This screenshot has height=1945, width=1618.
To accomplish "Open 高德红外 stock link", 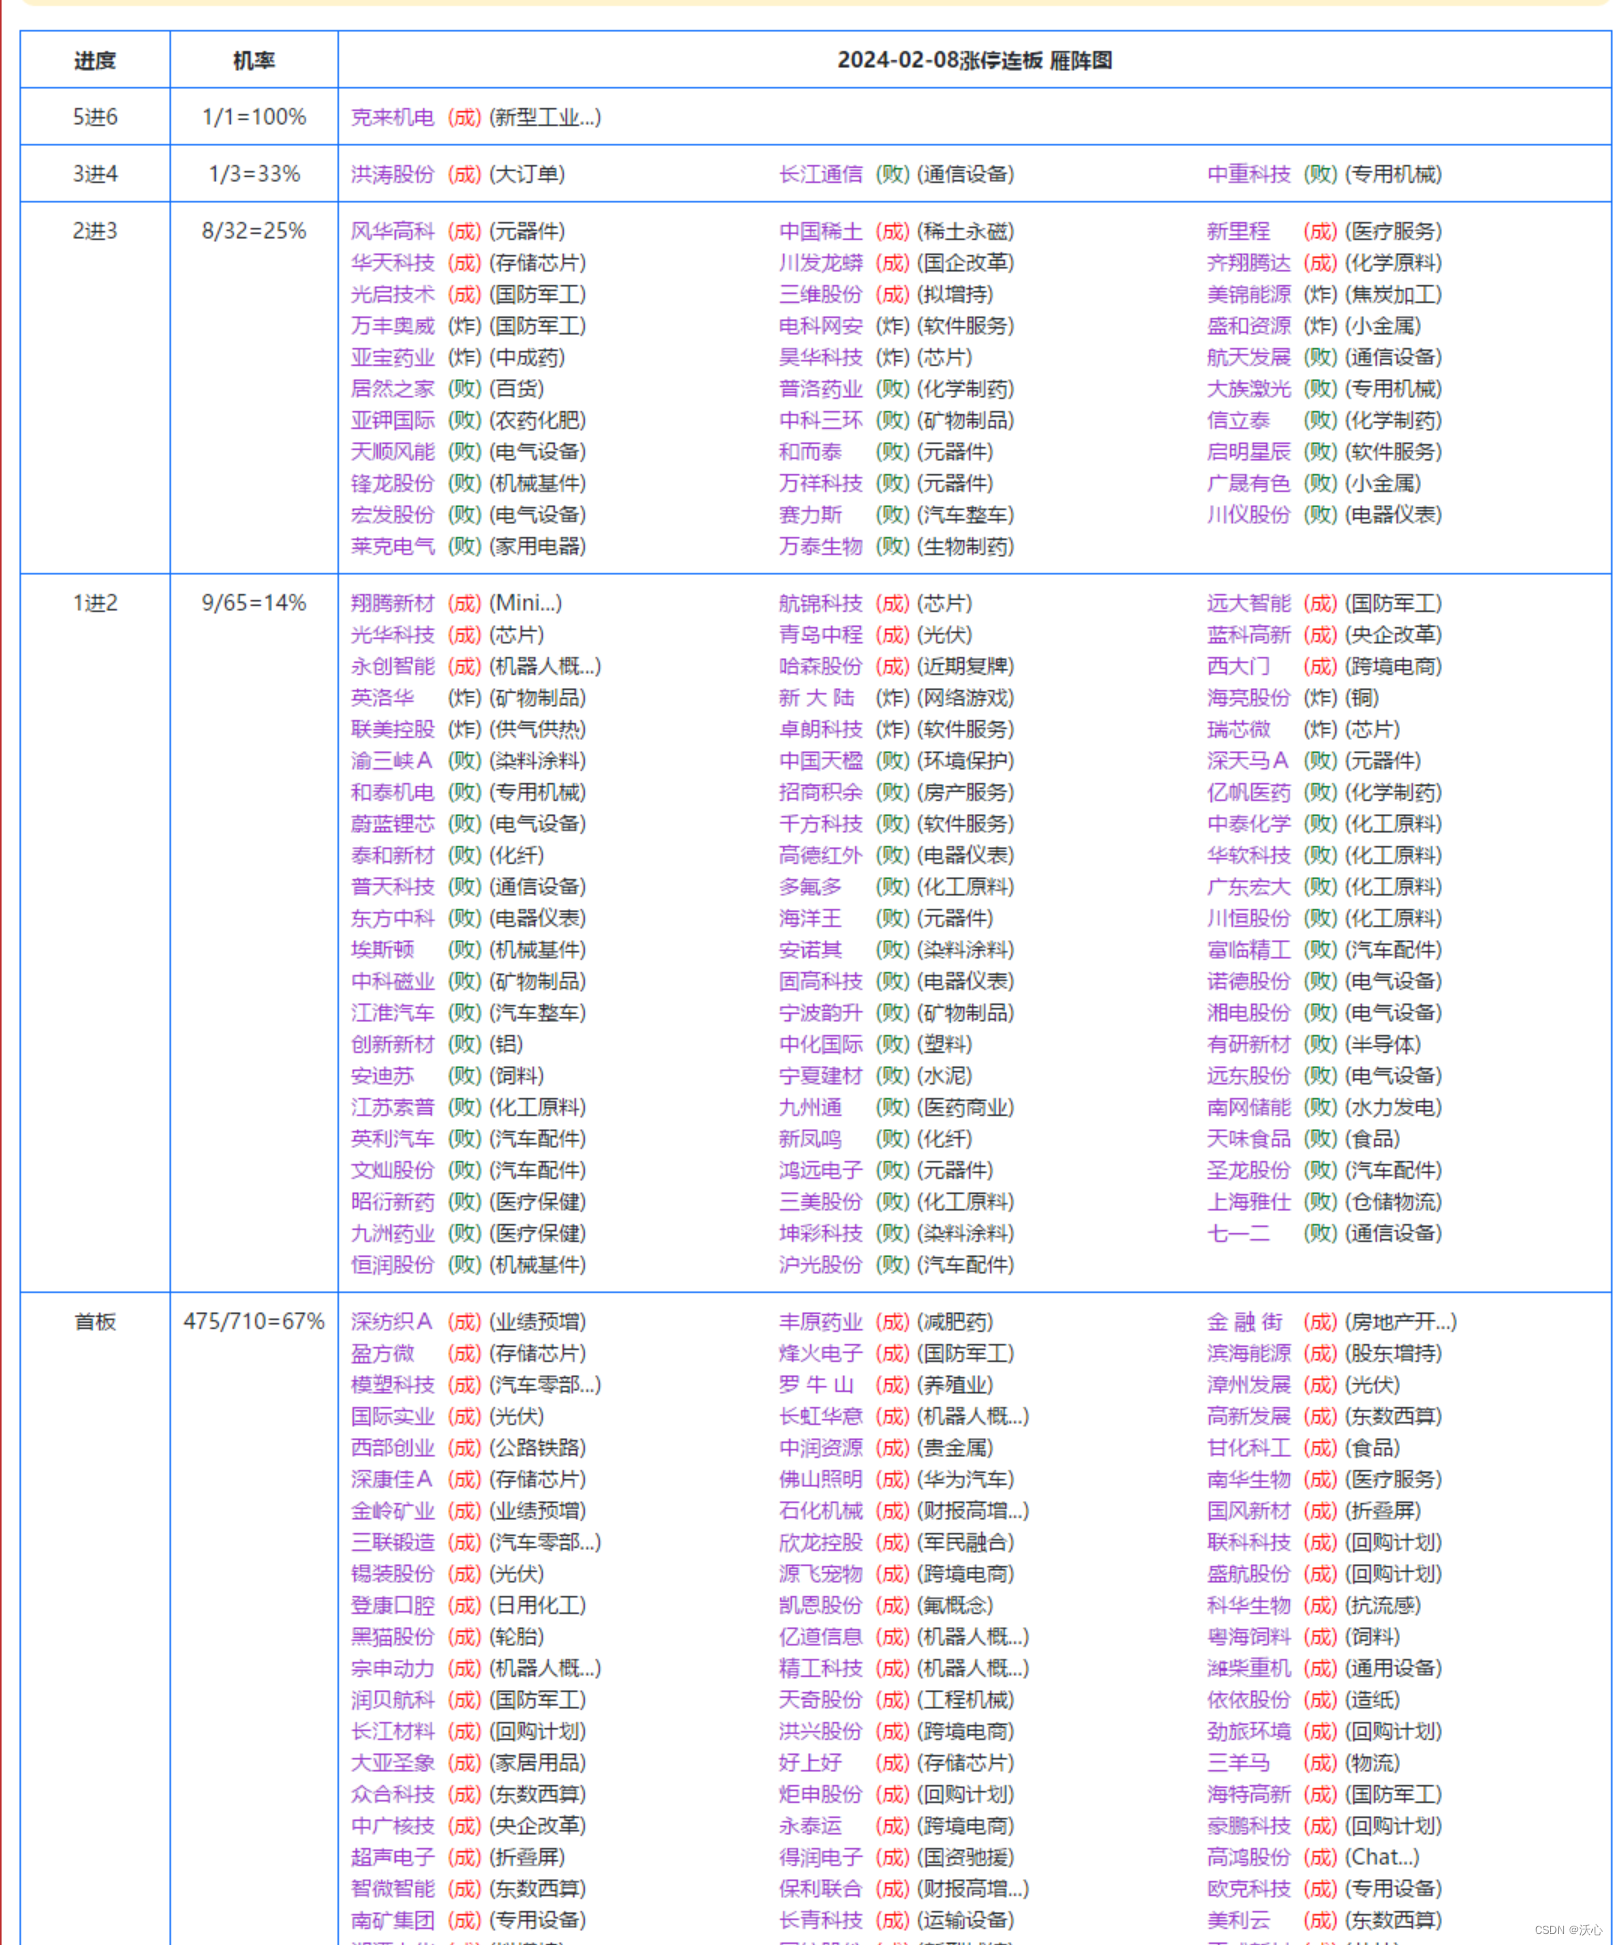I will (x=820, y=855).
